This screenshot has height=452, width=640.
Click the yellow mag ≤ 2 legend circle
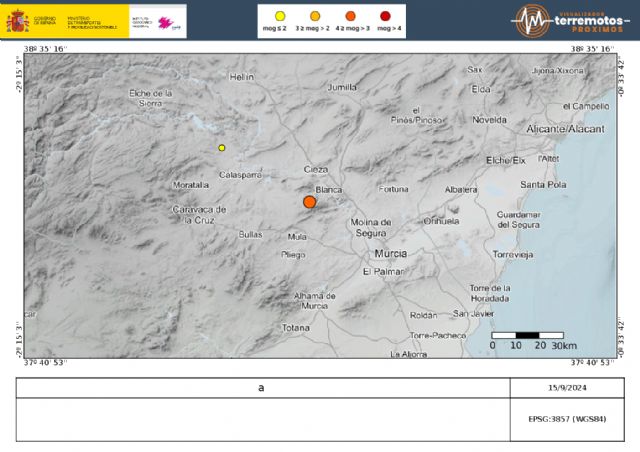tap(279, 16)
